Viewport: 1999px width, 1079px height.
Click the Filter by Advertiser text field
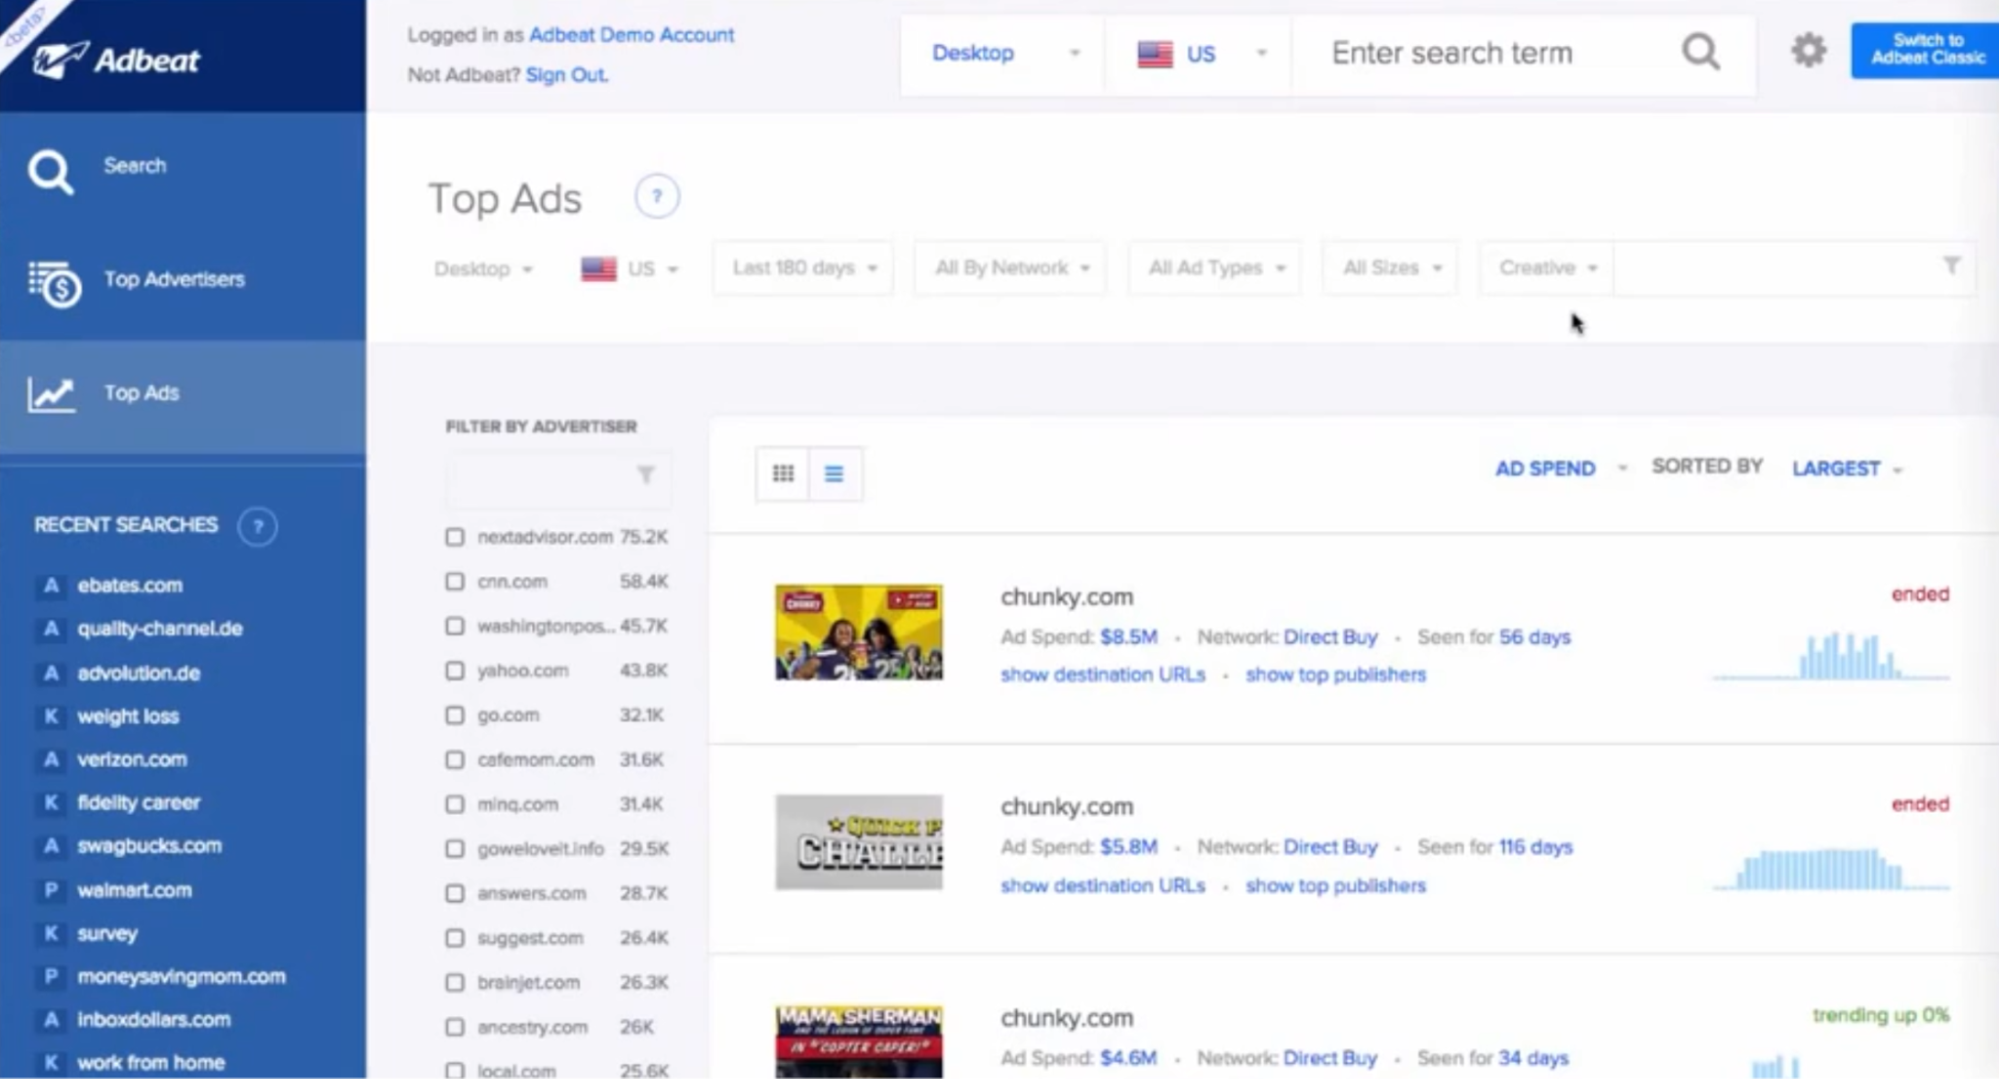559,479
